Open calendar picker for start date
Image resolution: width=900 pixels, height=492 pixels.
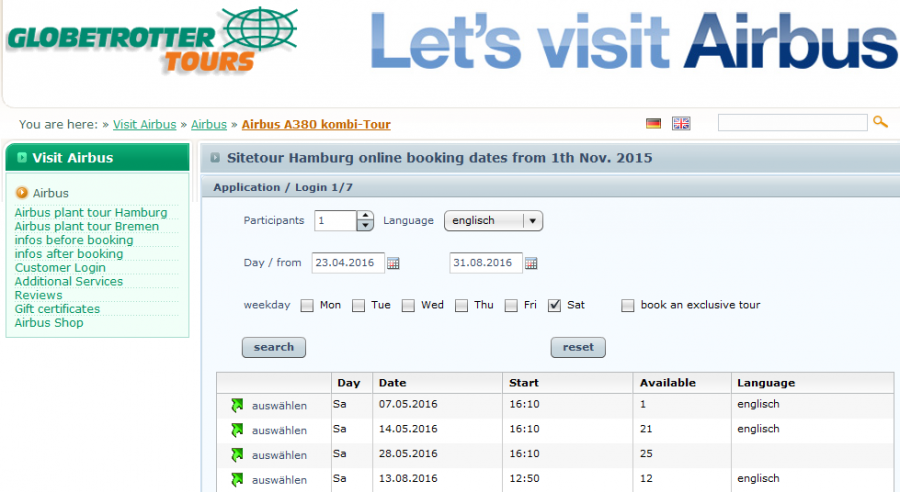[393, 263]
